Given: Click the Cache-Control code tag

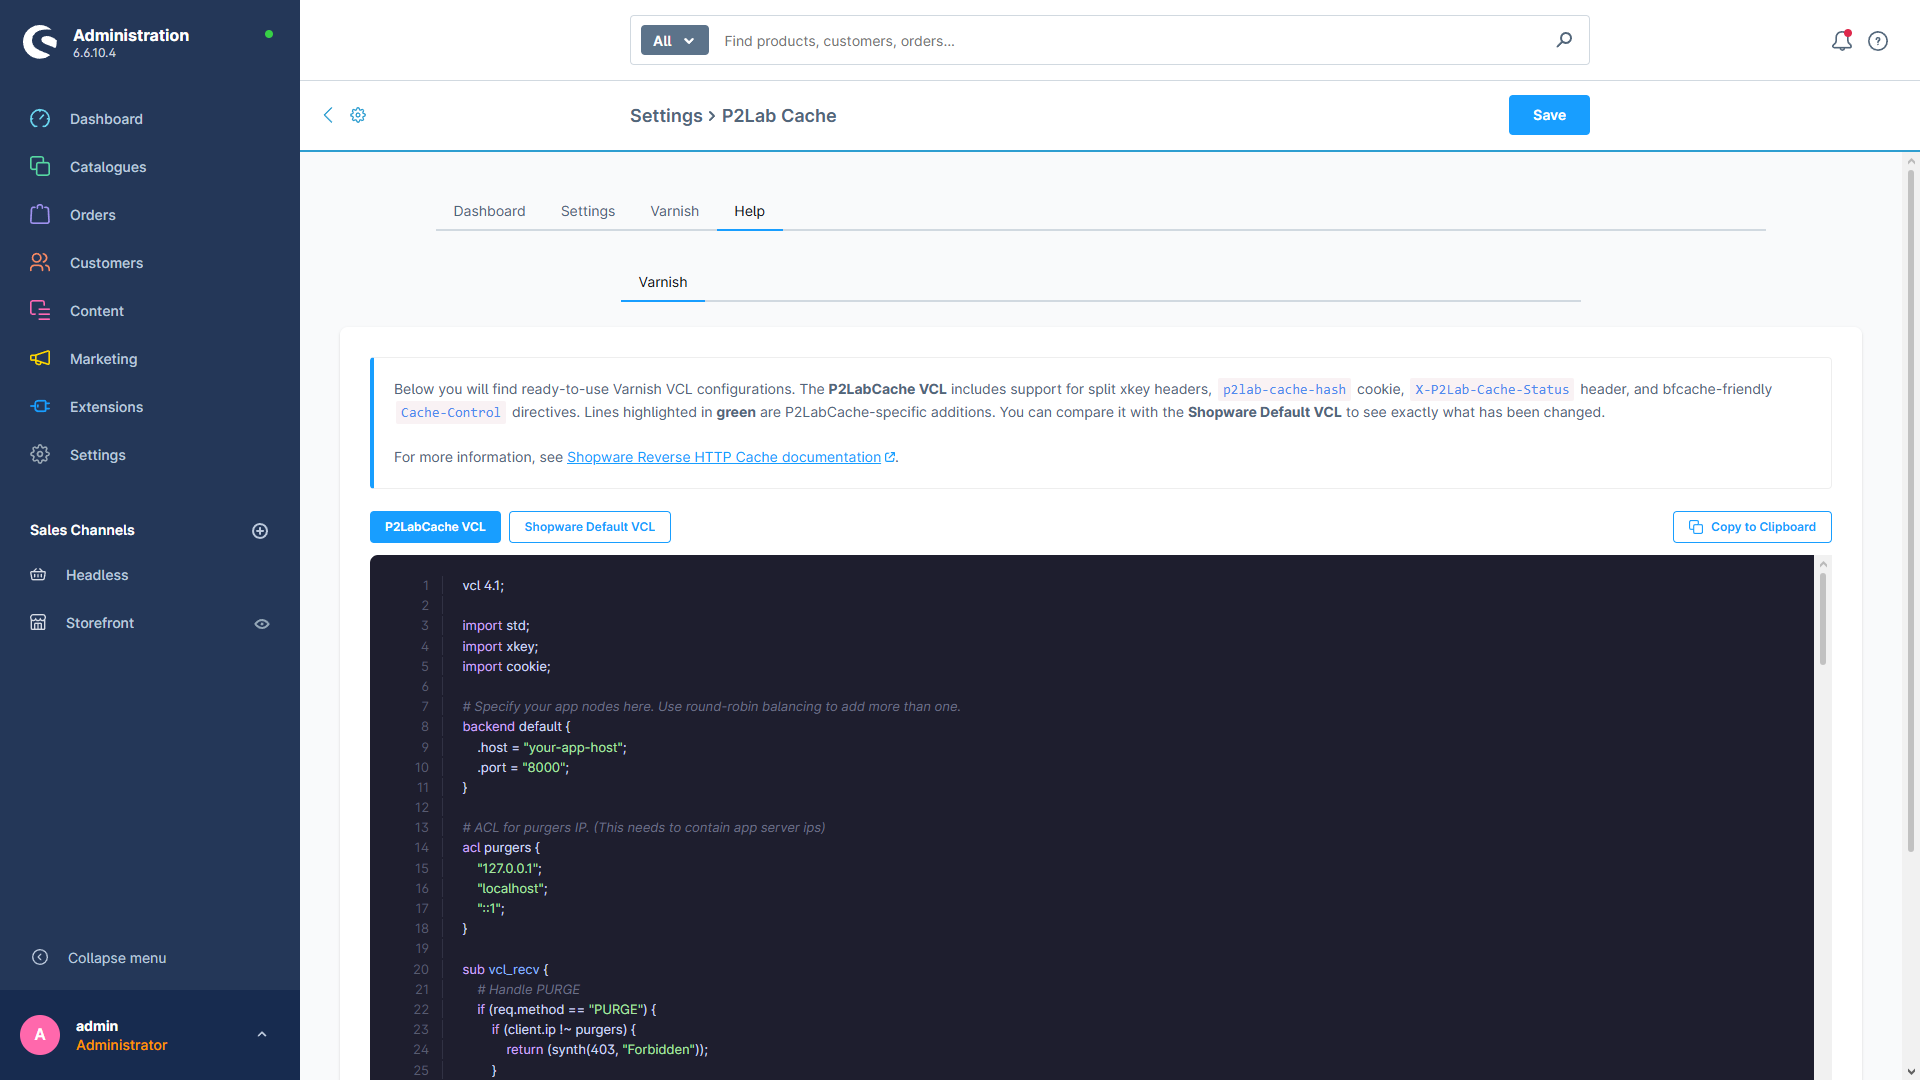Looking at the screenshot, I should pos(450,413).
